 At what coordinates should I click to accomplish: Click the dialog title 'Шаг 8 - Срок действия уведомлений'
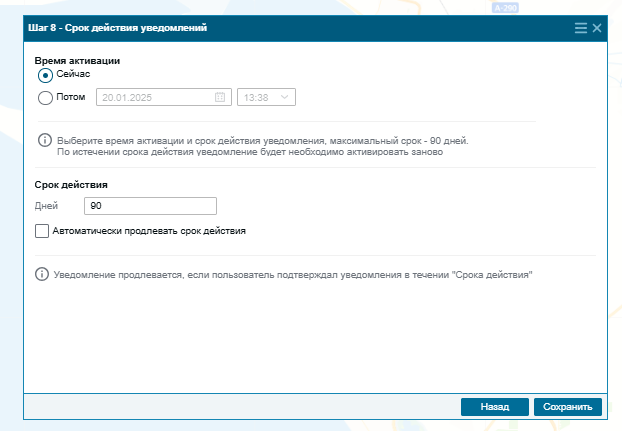pos(117,28)
